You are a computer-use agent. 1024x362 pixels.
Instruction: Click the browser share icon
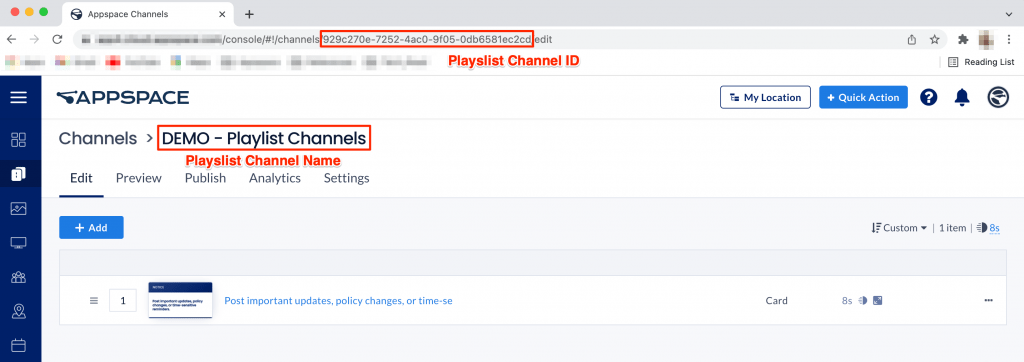(912, 39)
